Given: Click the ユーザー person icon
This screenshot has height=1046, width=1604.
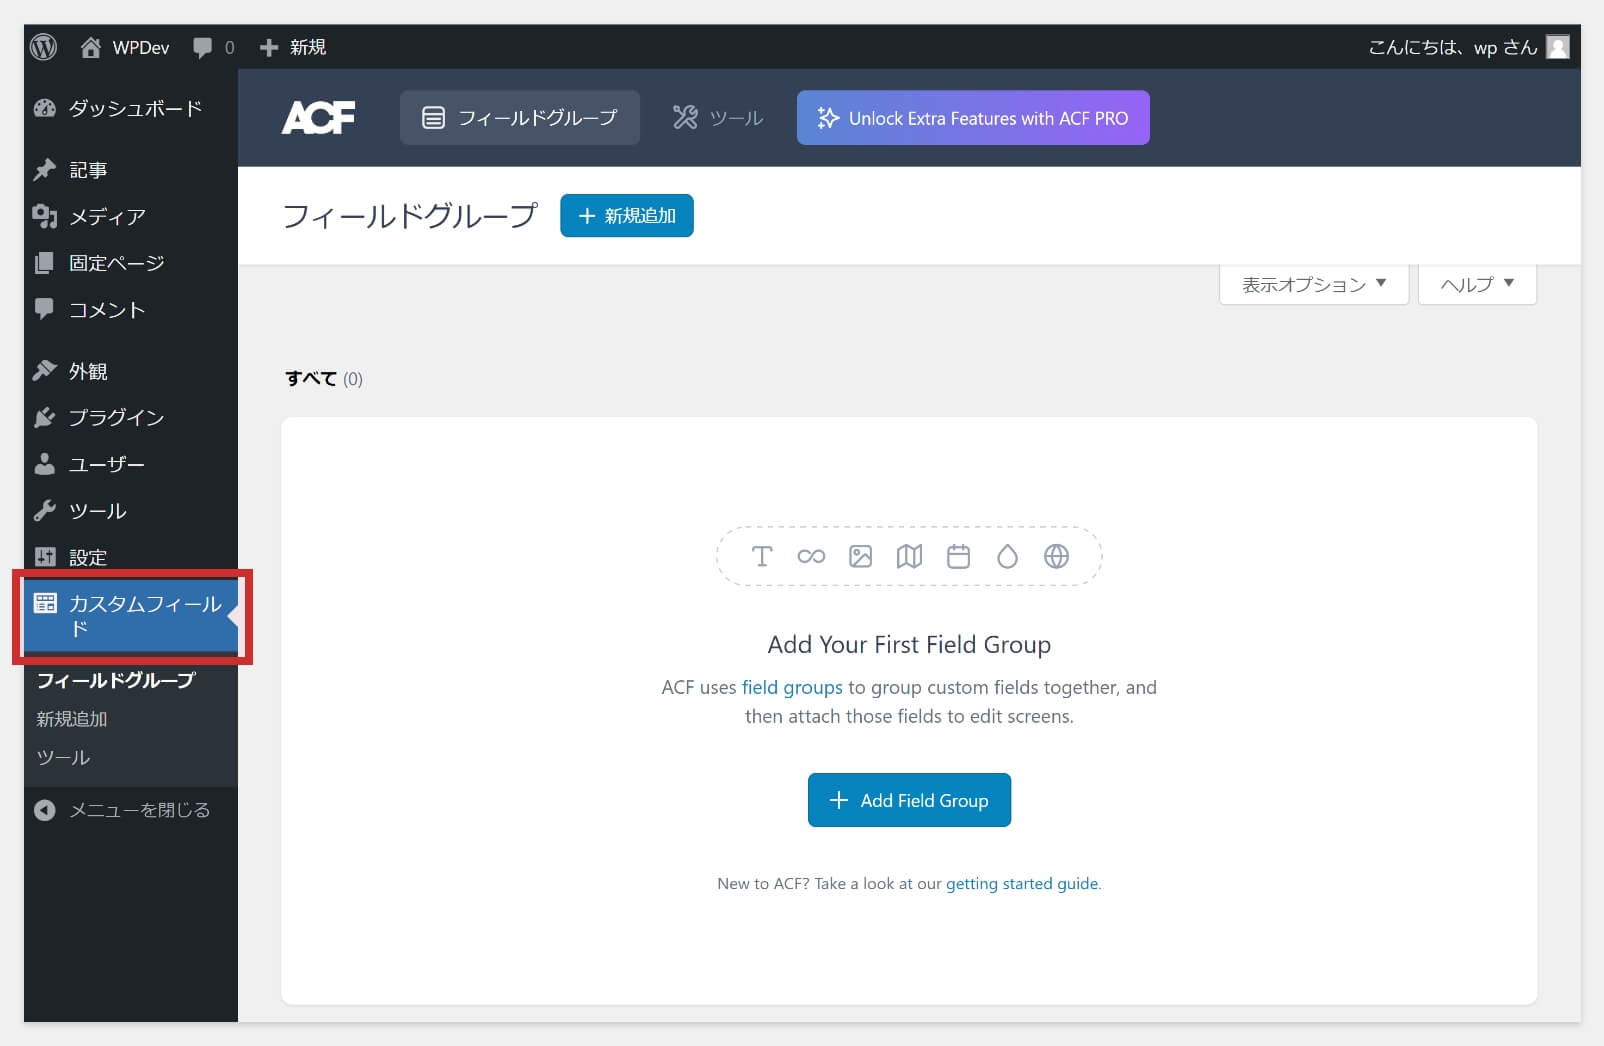Looking at the screenshot, I should pyautogui.click(x=45, y=464).
